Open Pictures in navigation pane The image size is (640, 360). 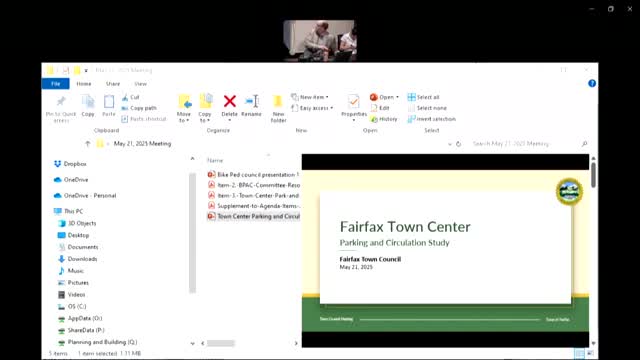point(73,282)
